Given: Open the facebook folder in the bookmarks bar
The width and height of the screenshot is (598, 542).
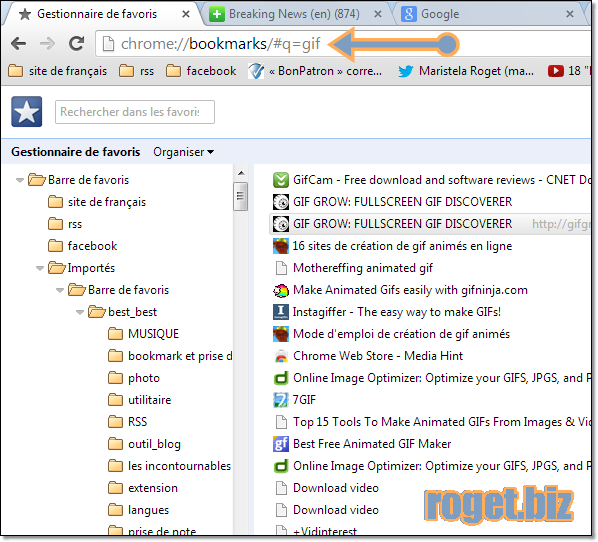Looking at the screenshot, I should click(201, 71).
